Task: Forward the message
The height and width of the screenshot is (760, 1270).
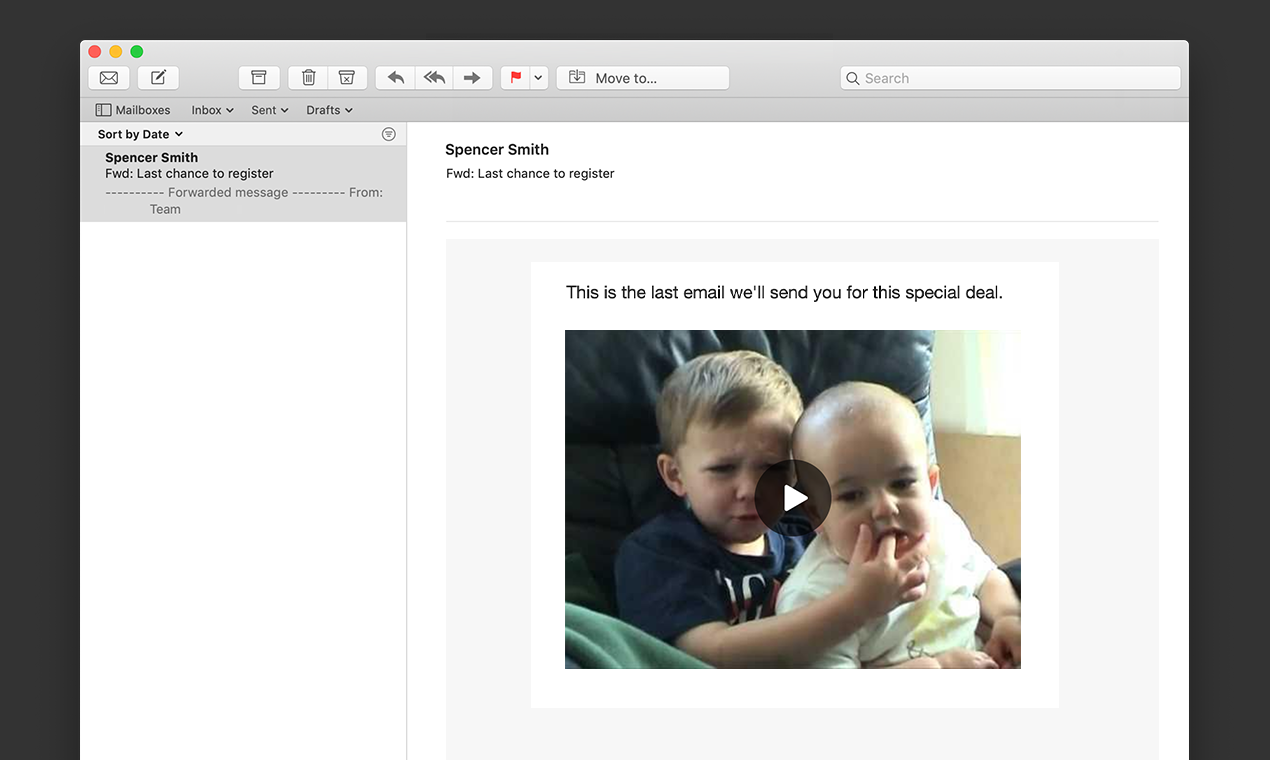Action: click(x=473, y=78)
